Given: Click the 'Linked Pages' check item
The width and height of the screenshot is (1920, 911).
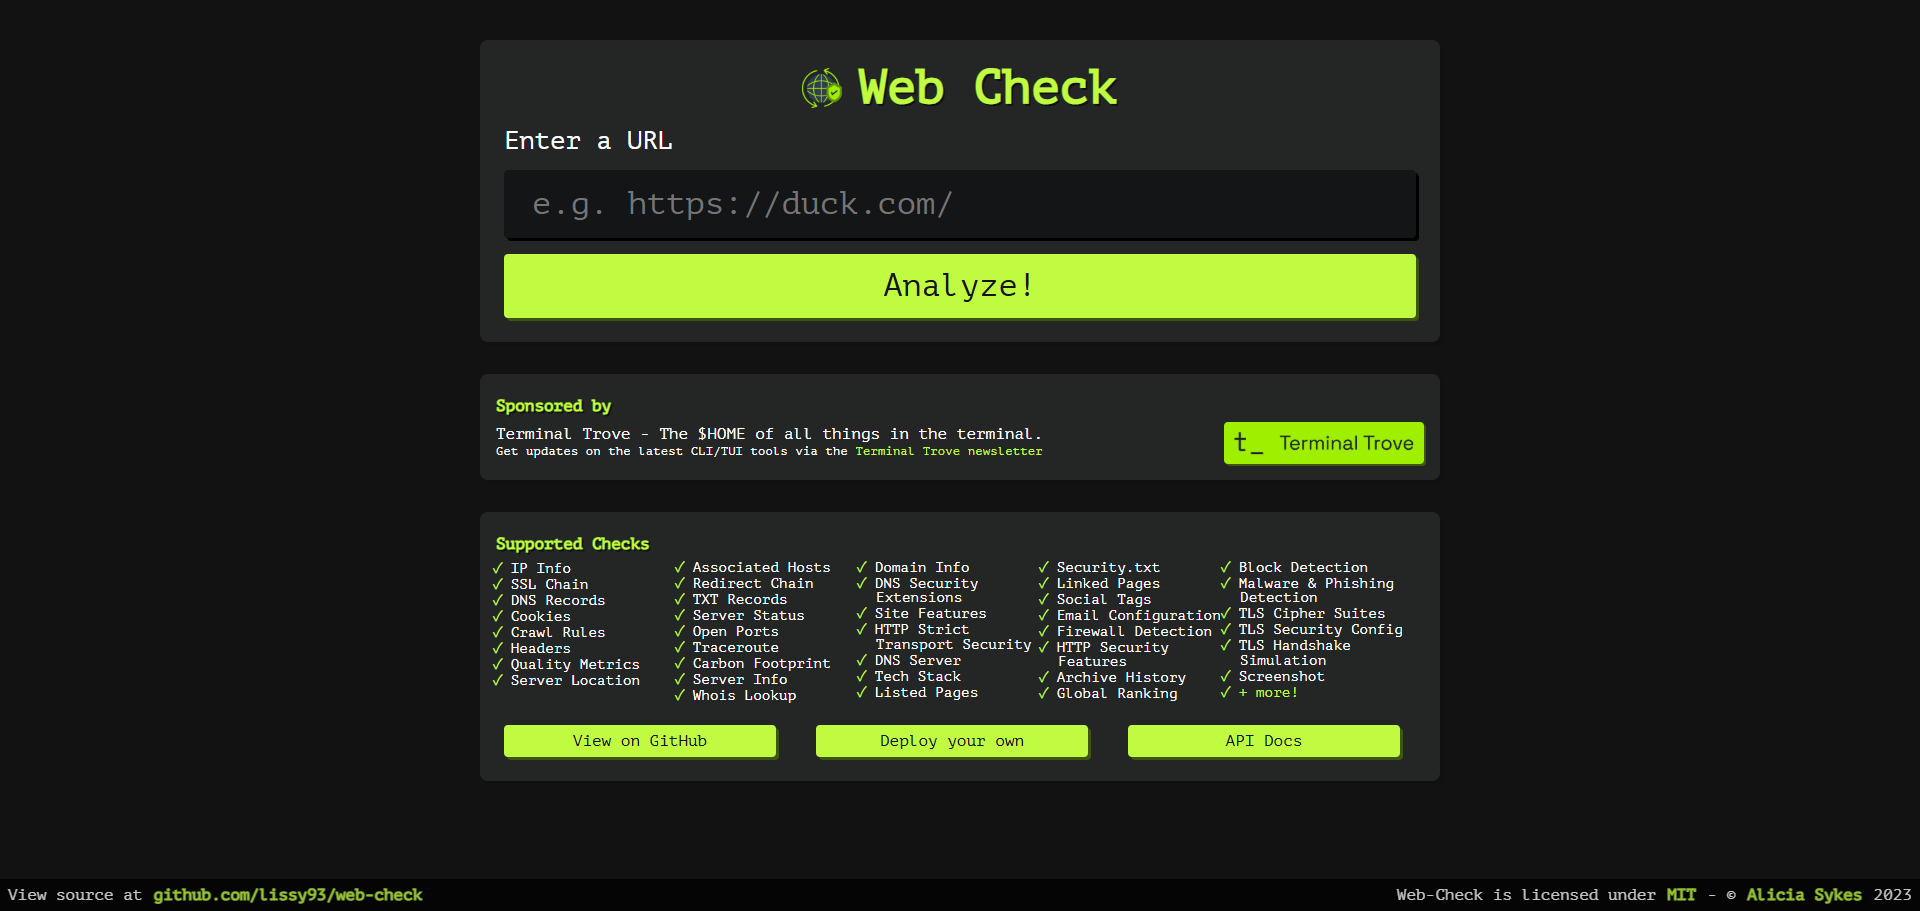Looking at the screenshot, I should click(x=1108, y=583).
